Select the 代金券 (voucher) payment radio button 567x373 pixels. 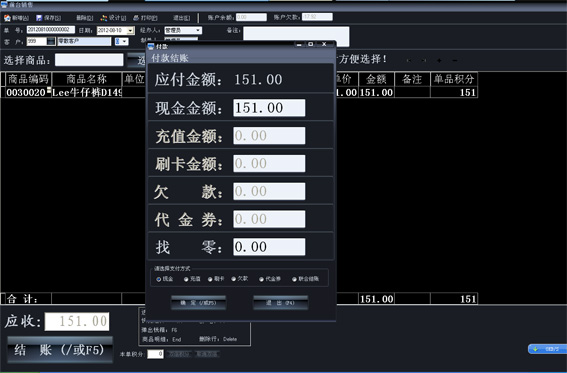[261, 279]
